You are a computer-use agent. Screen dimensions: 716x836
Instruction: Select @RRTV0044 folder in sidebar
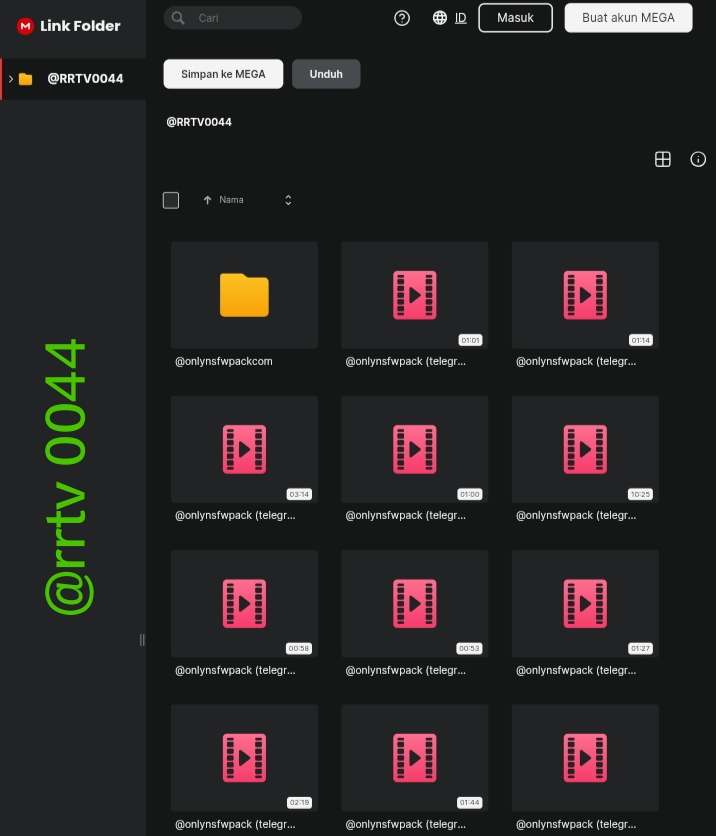[x=73, y=79]
